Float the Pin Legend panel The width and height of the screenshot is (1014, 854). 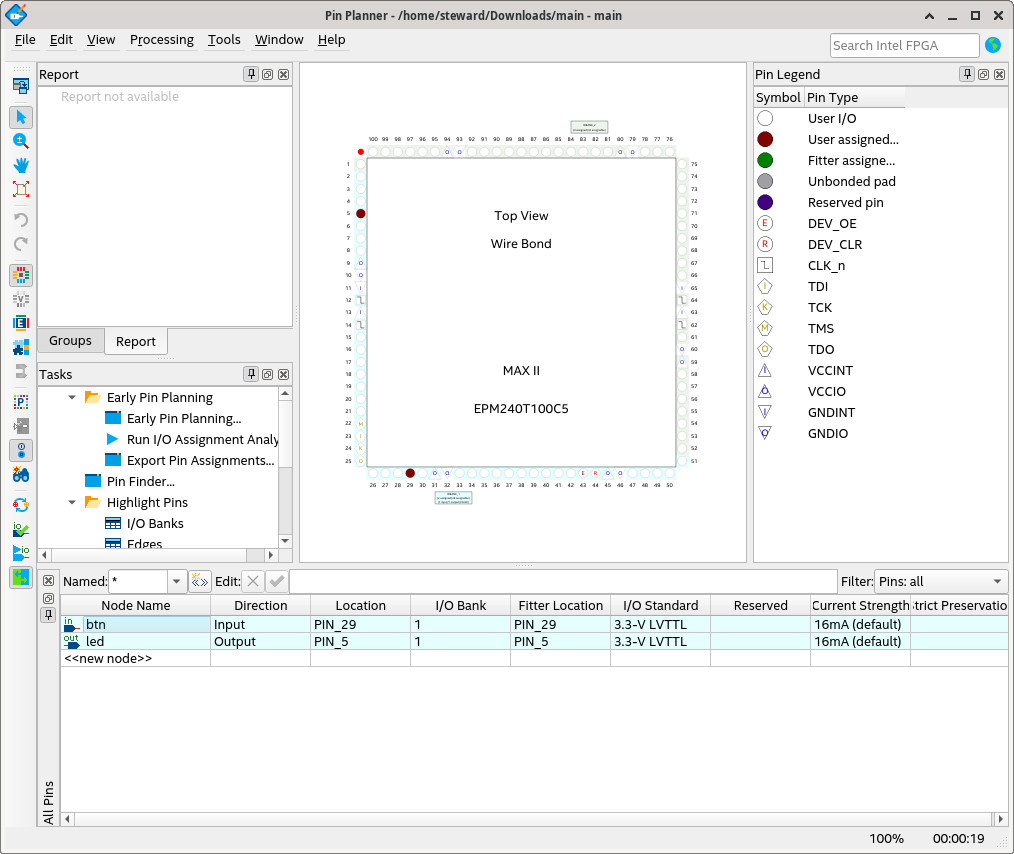click(x=984, y=74)
